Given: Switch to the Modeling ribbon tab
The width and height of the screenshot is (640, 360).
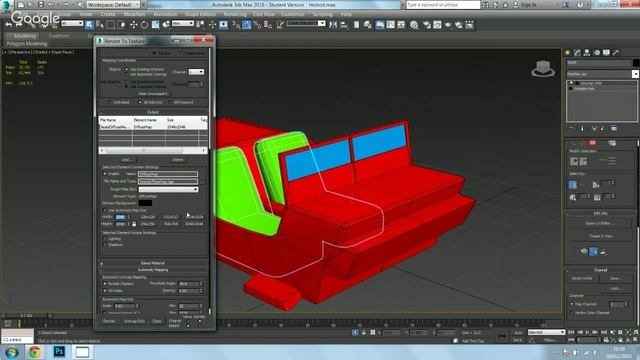Looking at the screenshot, I should pos(24,36).
